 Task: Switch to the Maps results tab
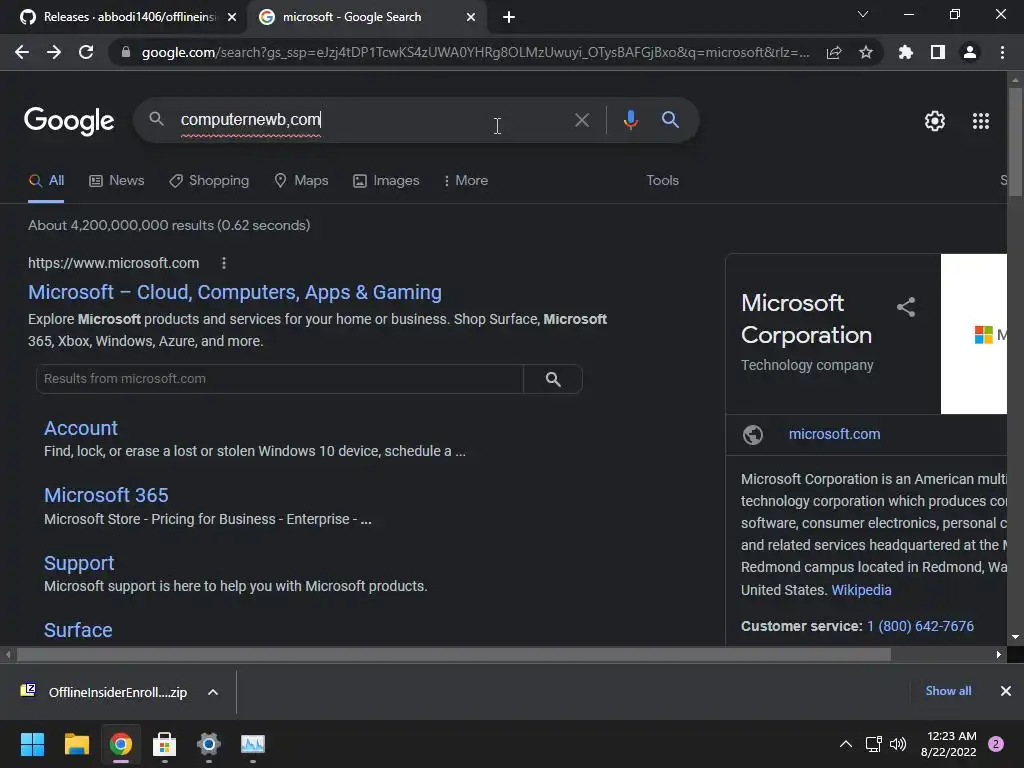click(301, 181)
